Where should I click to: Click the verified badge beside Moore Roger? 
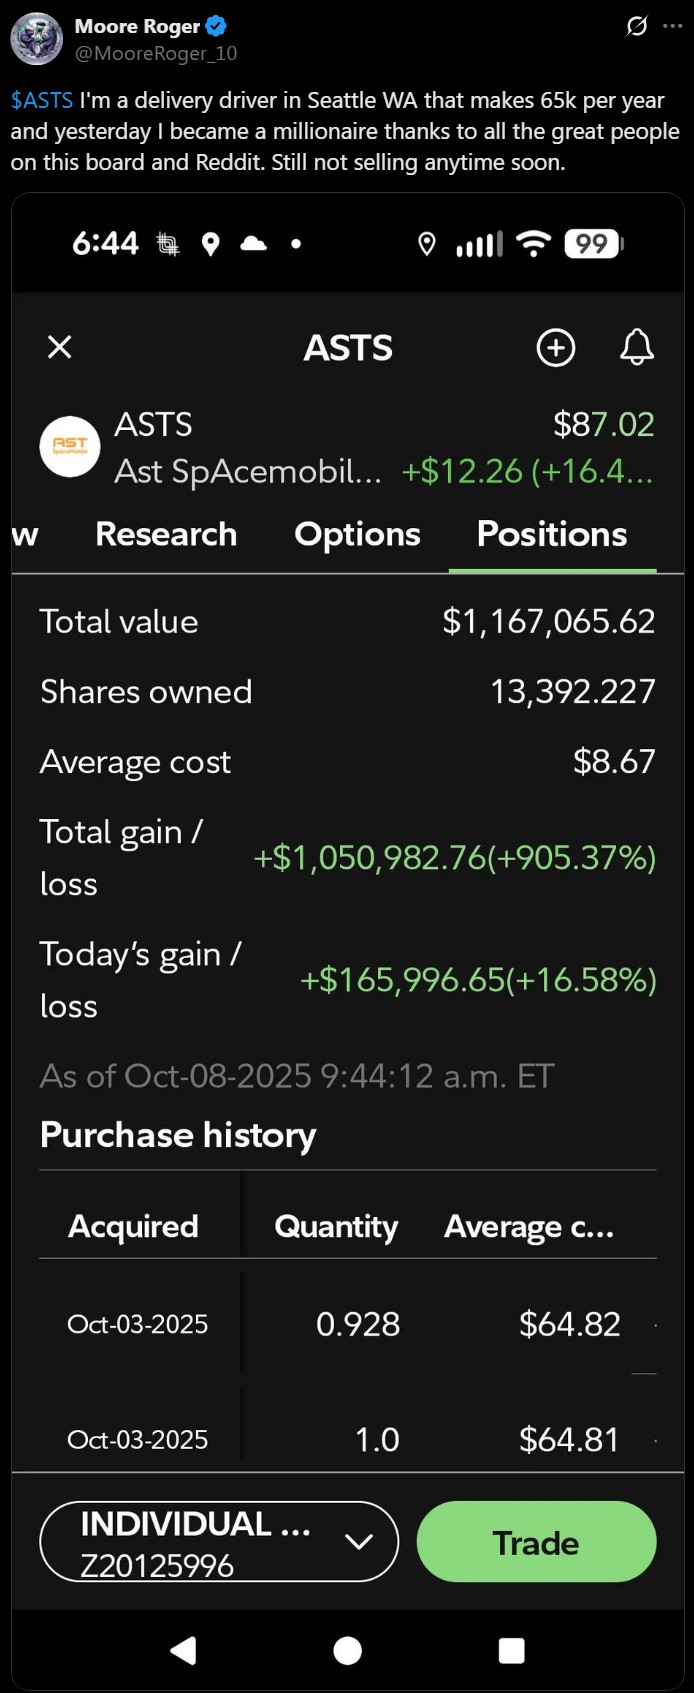click(216, 26)
